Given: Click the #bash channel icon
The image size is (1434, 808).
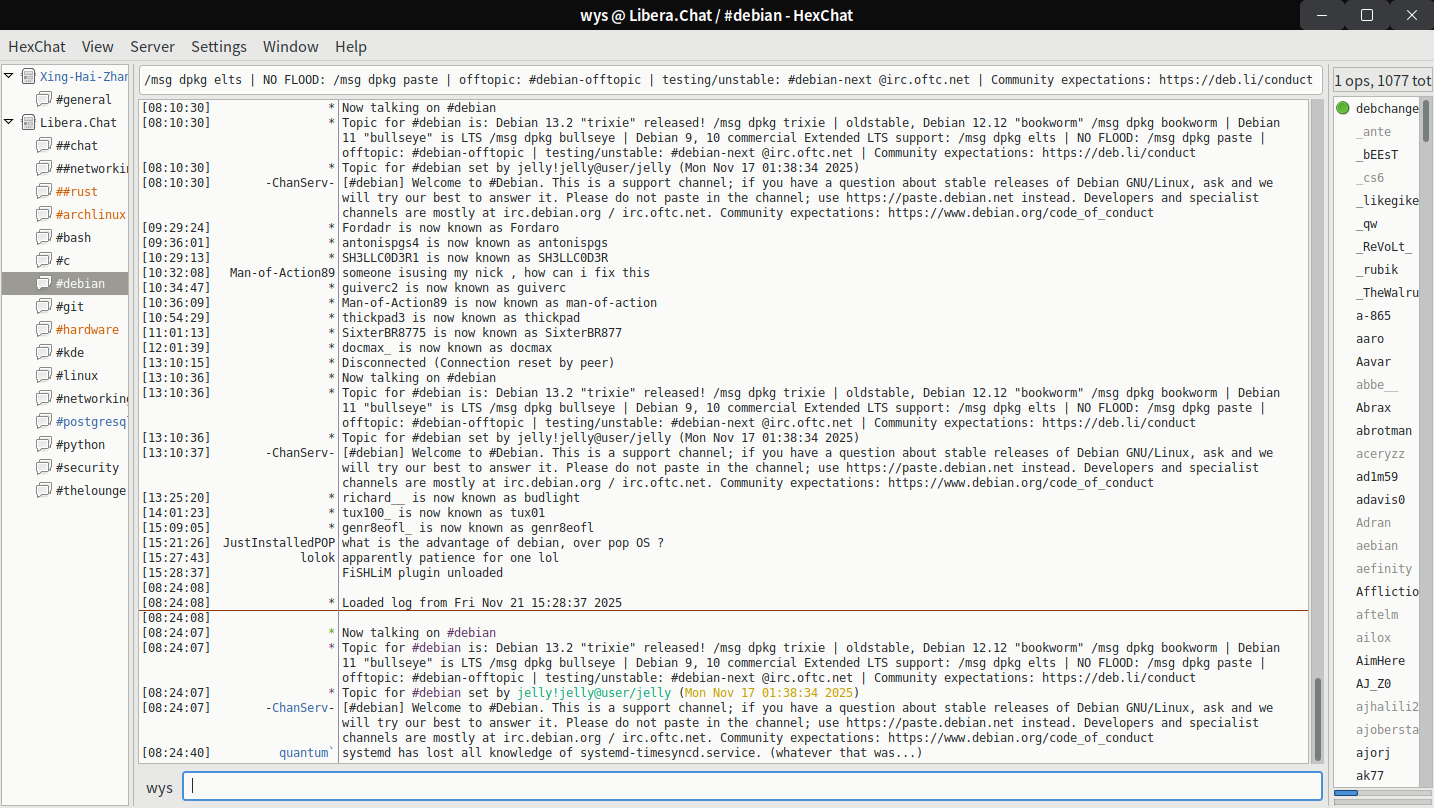Looking at the screenshot, I should click(x=44, y=237).
